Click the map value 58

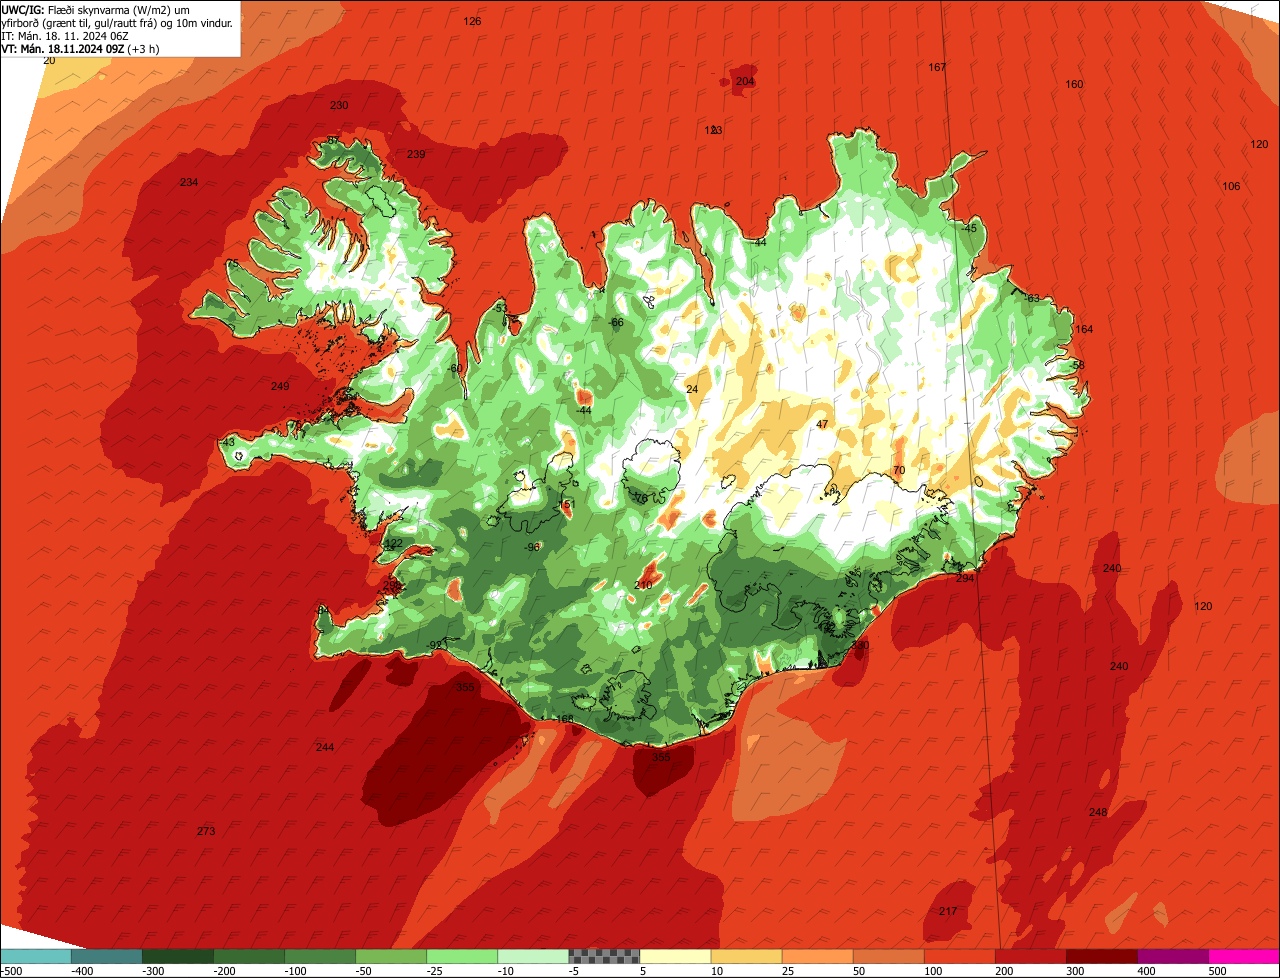(1078, 365)
